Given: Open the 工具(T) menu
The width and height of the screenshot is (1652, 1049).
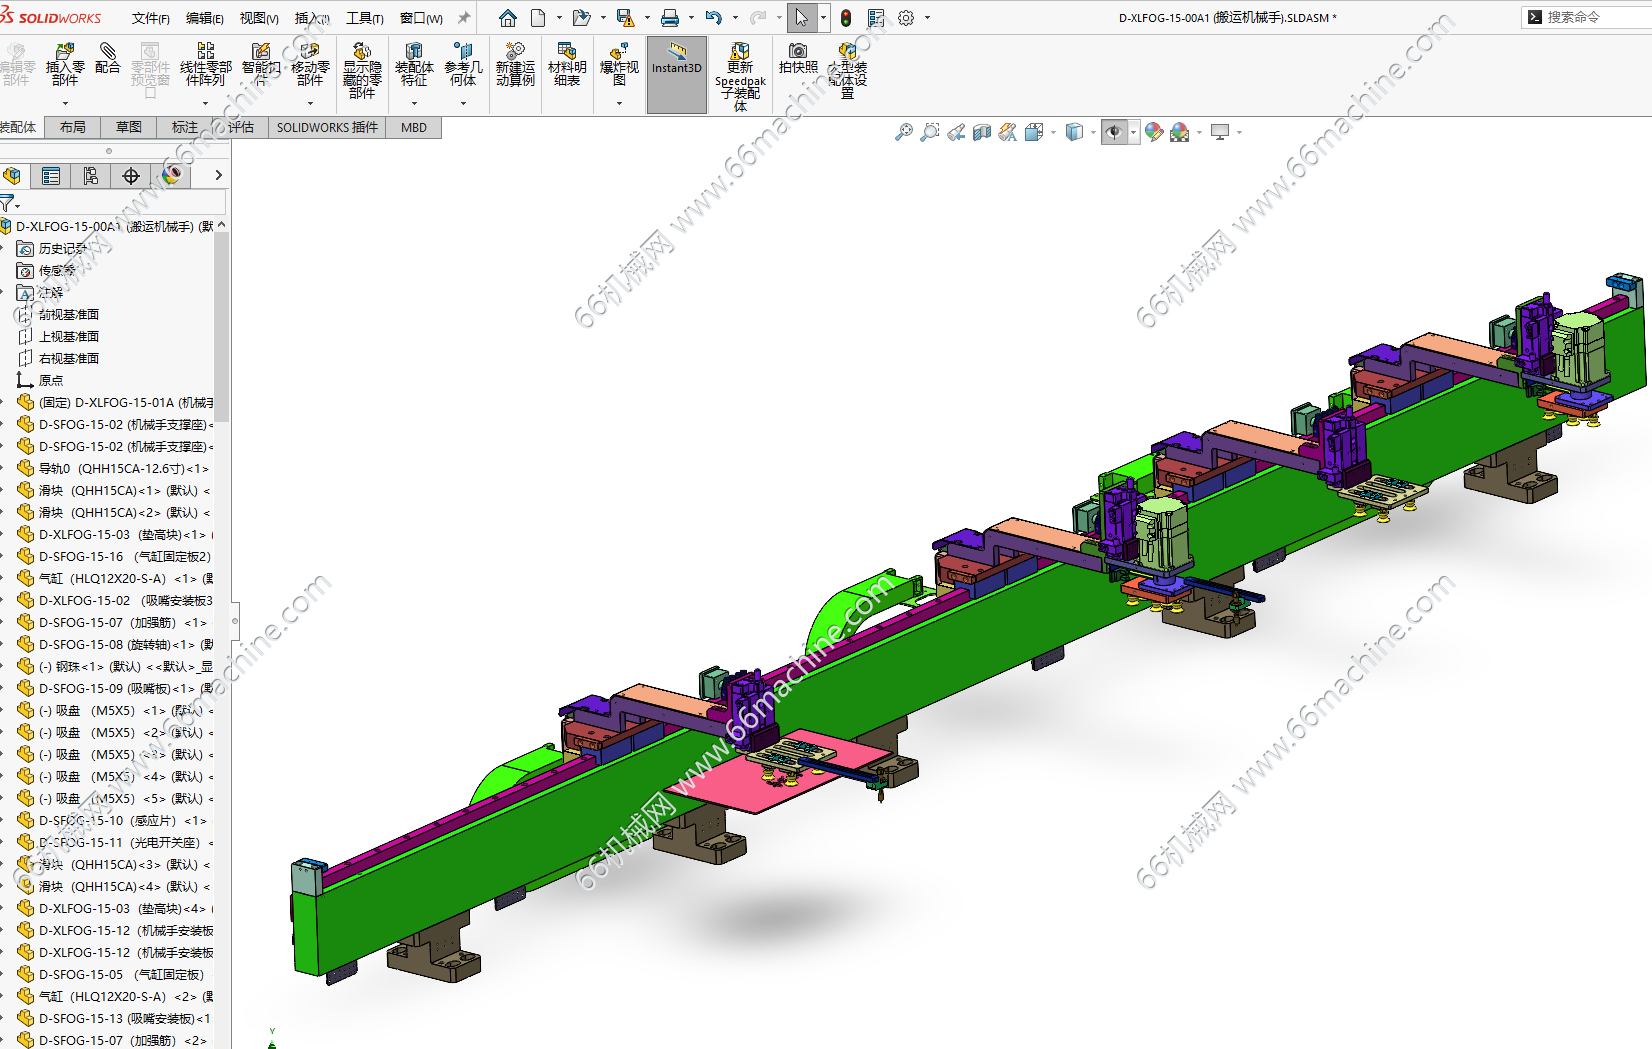Looking at the screenshot, I should [x=365, y=18].
